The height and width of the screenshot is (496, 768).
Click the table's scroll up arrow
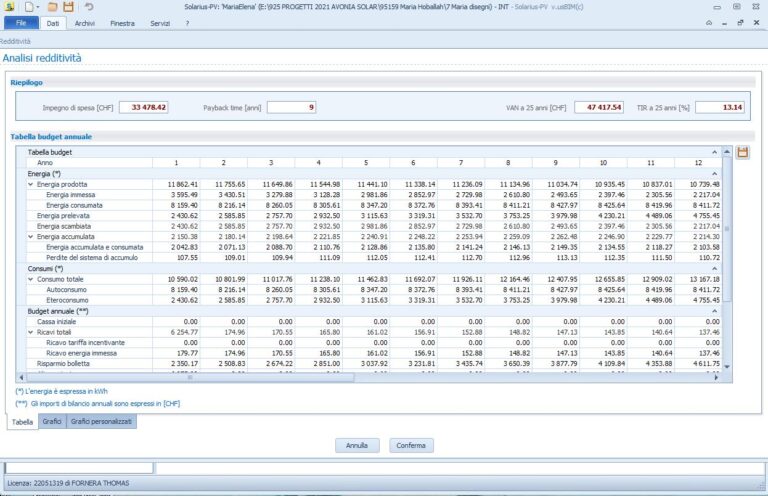coord(727,152)
